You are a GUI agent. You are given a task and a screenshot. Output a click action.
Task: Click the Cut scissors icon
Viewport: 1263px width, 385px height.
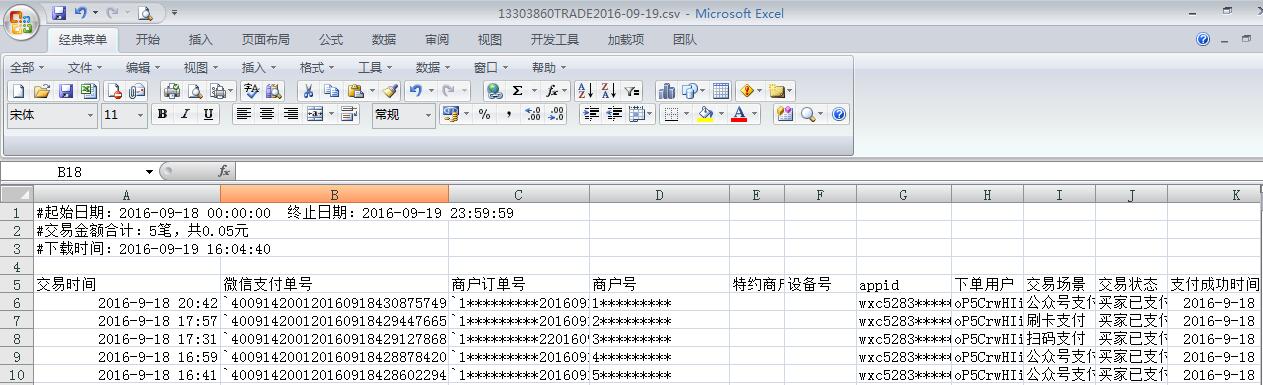tap(309, 90)
